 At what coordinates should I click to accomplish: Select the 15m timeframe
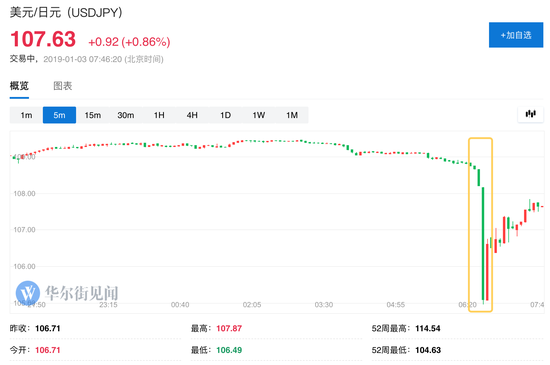point(93,115)
